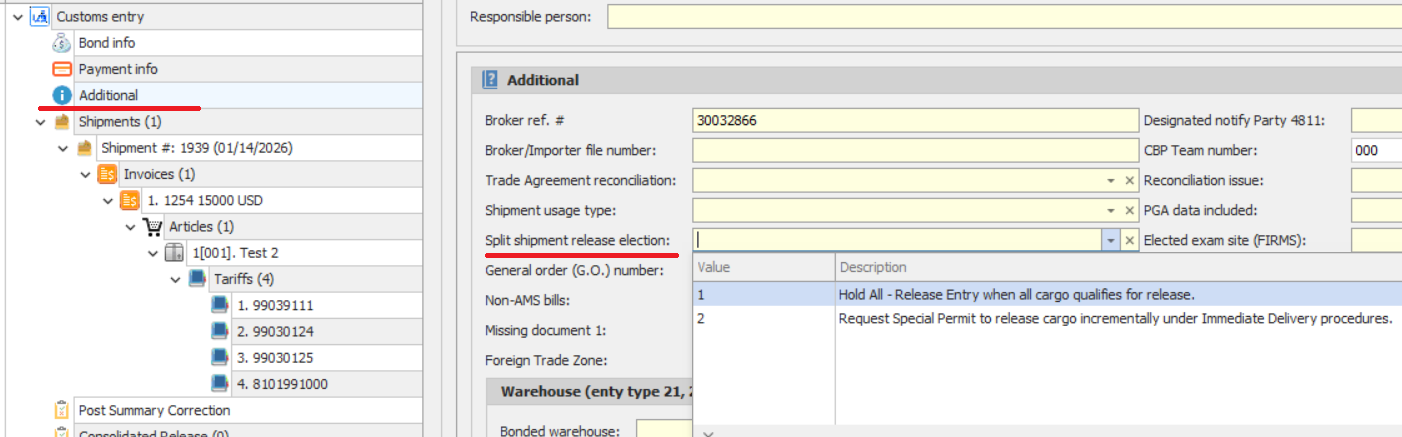This screenshot has width=1402, height=437.
Task: Click the Payment info card icon
Action: coord(62,69)
